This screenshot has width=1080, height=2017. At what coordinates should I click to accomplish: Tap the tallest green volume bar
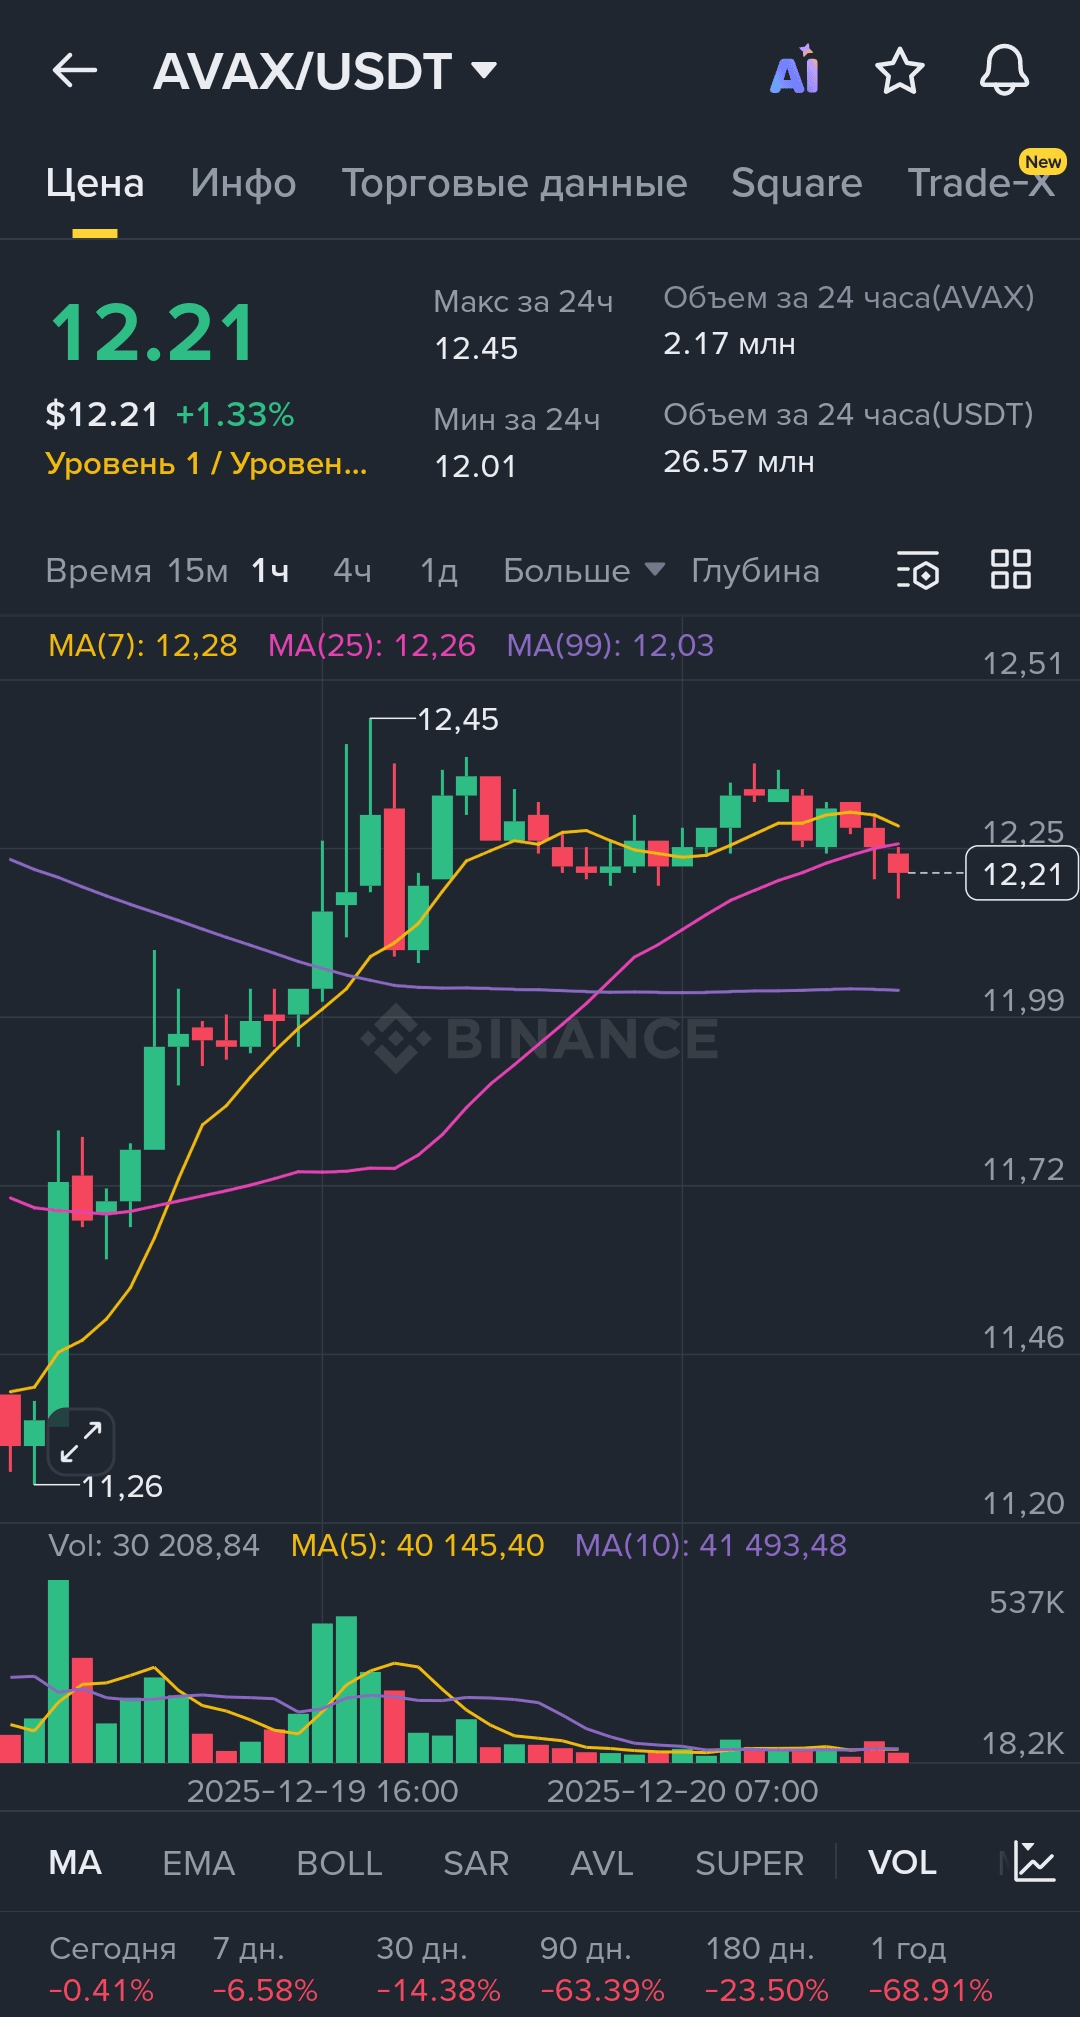point(59,1671)
